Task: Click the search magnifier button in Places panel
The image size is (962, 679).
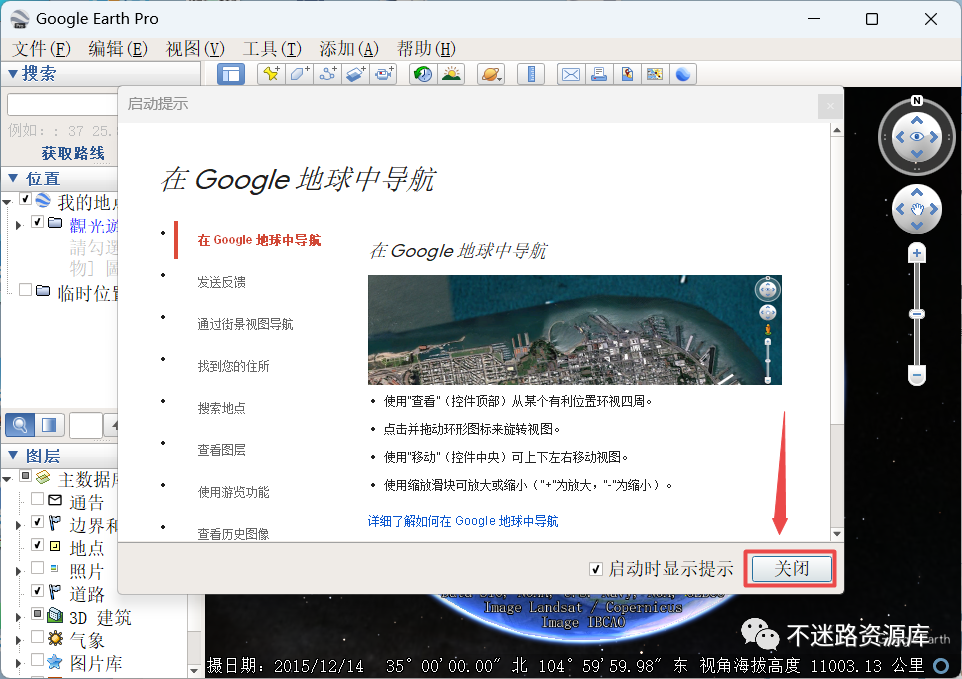Action: 20,424
